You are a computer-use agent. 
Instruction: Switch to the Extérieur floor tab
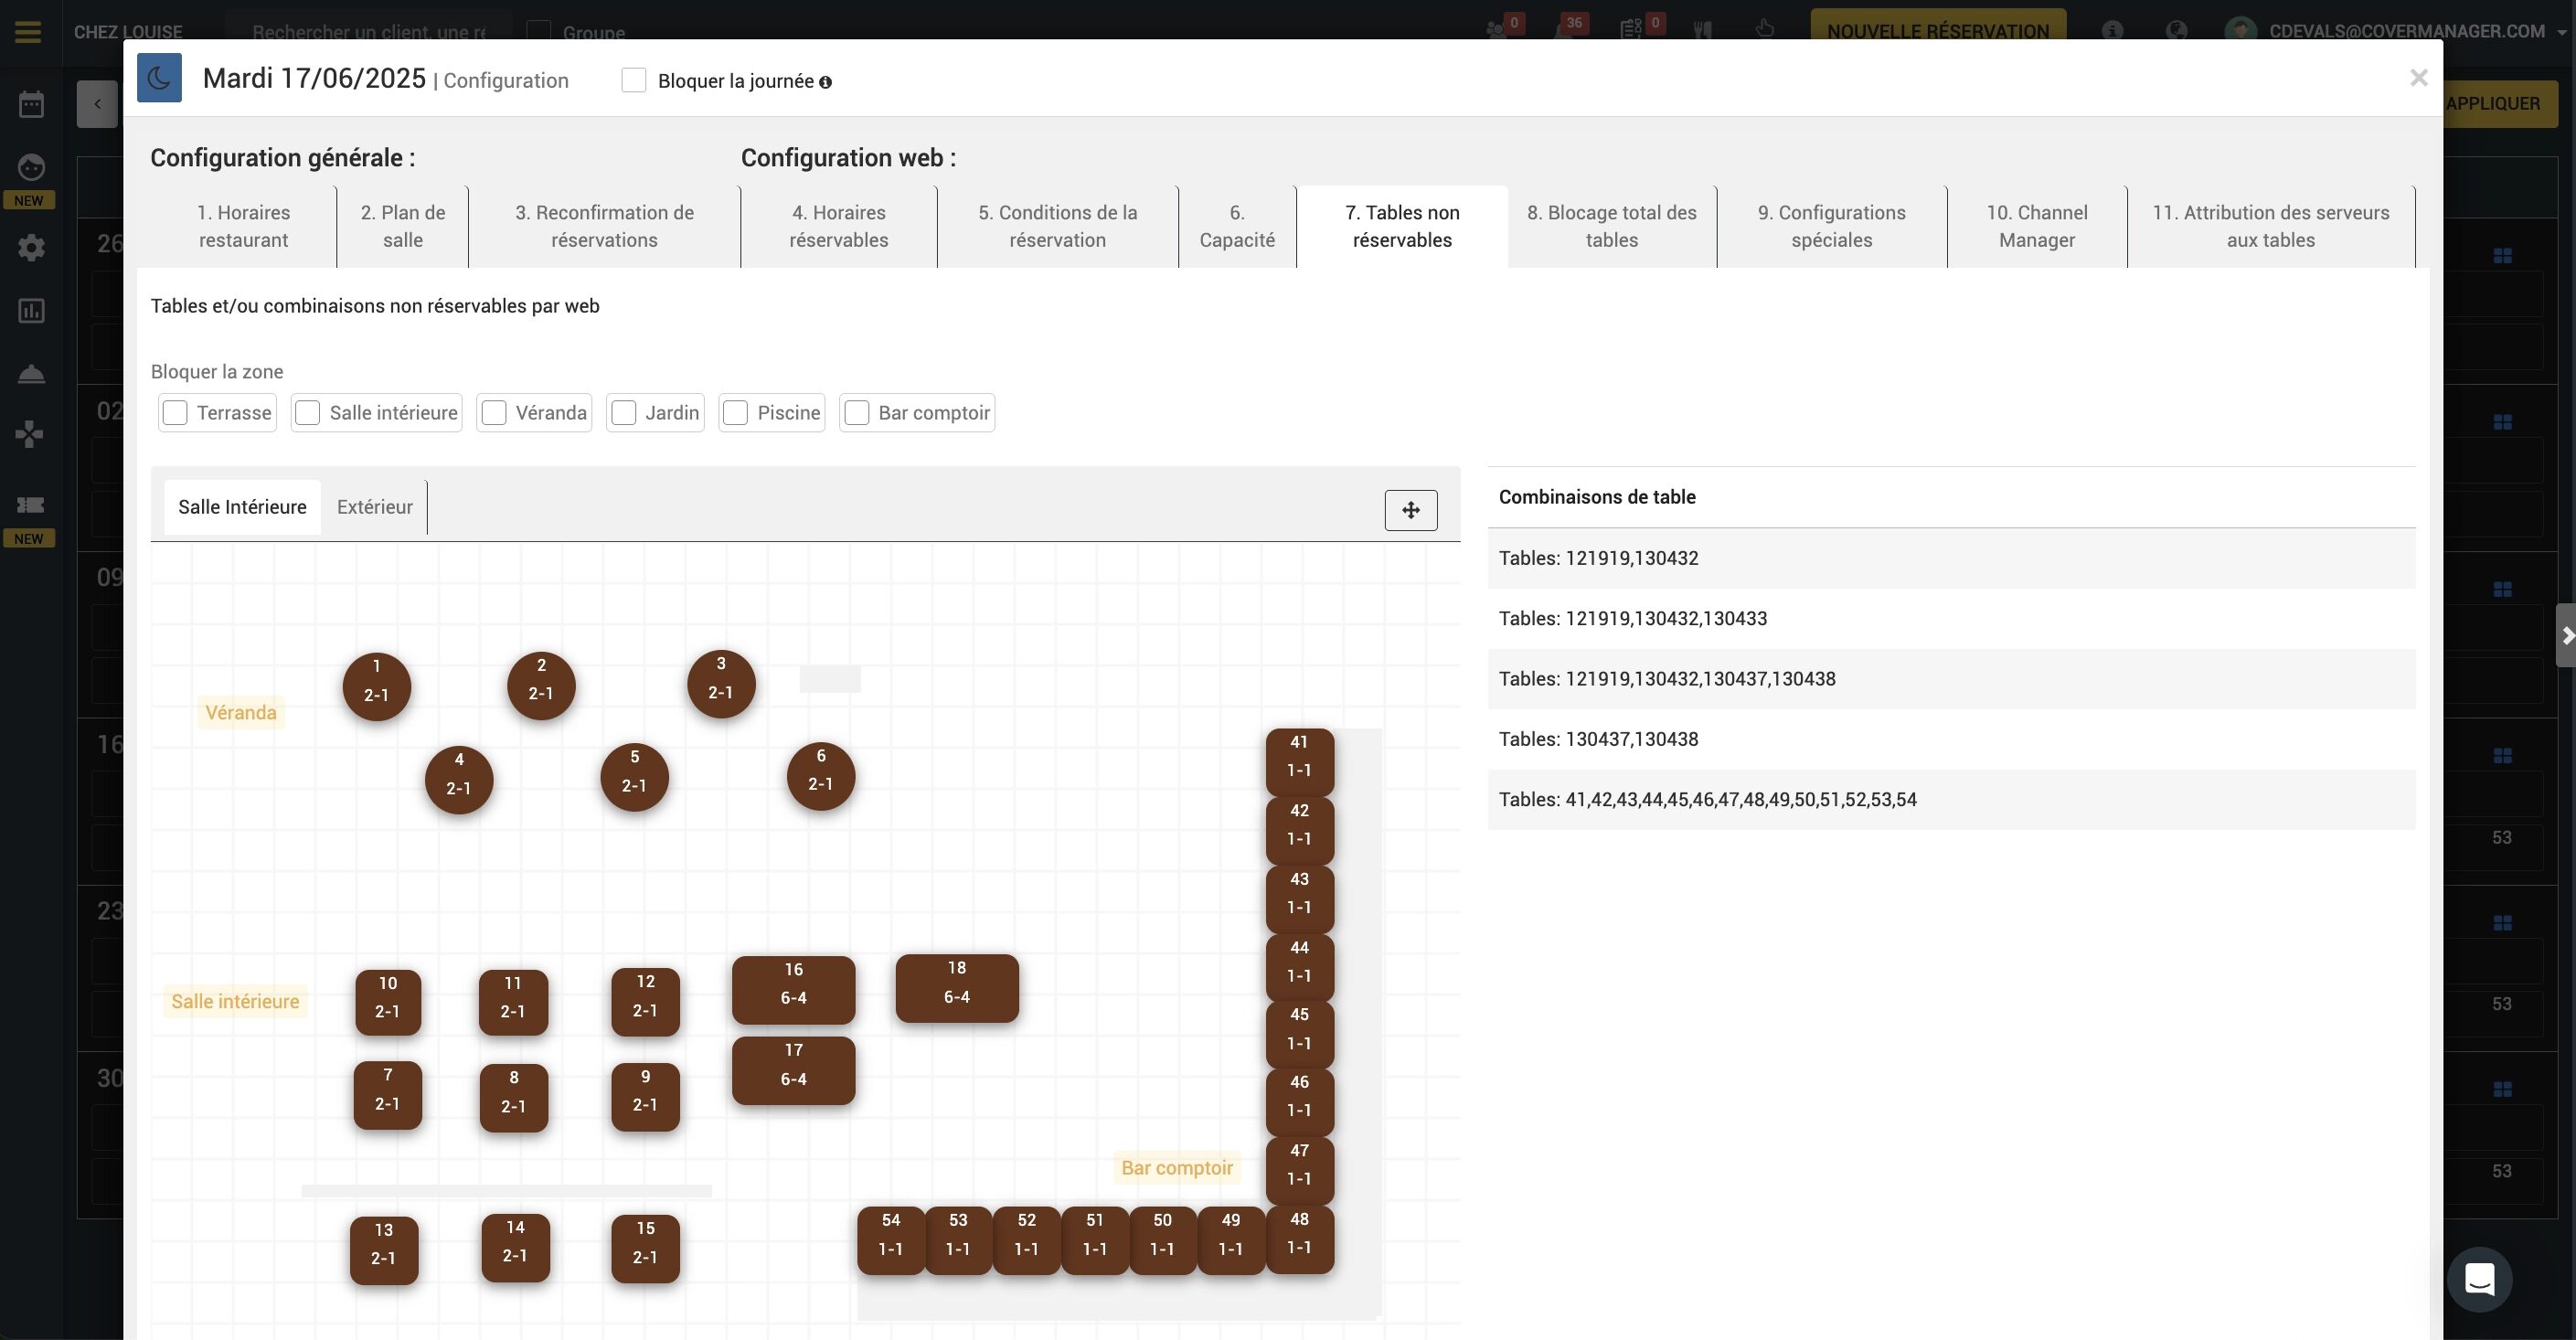(x=374, y=507)
